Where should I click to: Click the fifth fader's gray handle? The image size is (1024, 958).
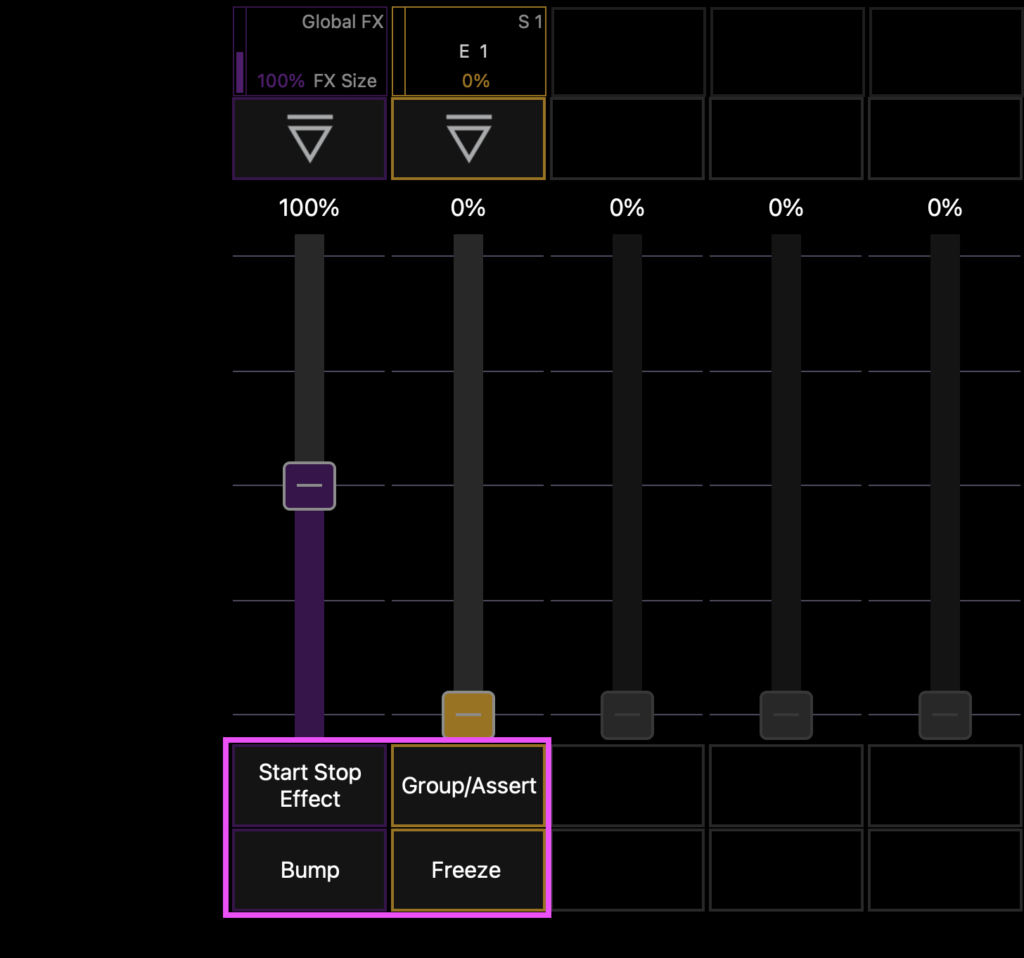coord(945,714)
